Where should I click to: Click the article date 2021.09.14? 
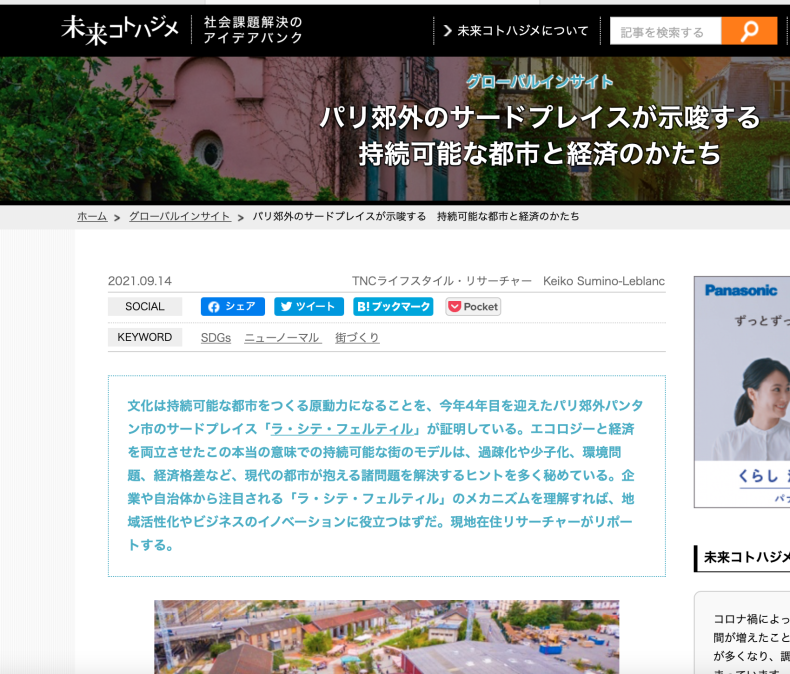[140, 281]
